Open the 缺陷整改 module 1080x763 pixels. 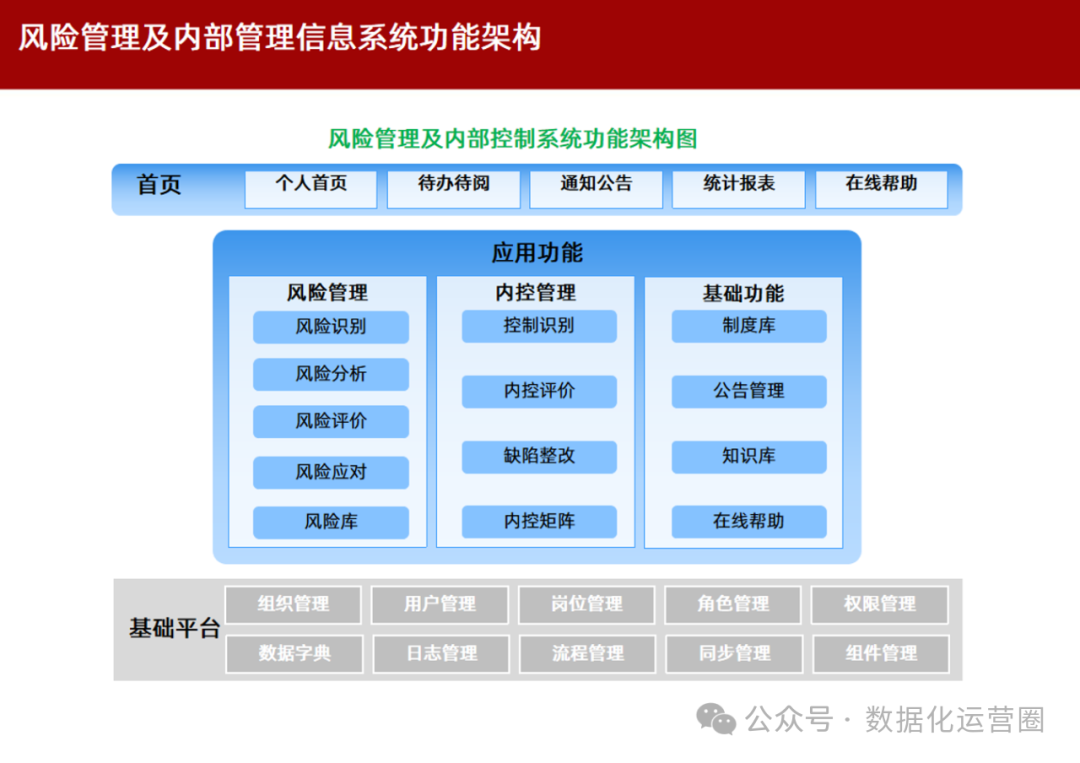(539, 457)
